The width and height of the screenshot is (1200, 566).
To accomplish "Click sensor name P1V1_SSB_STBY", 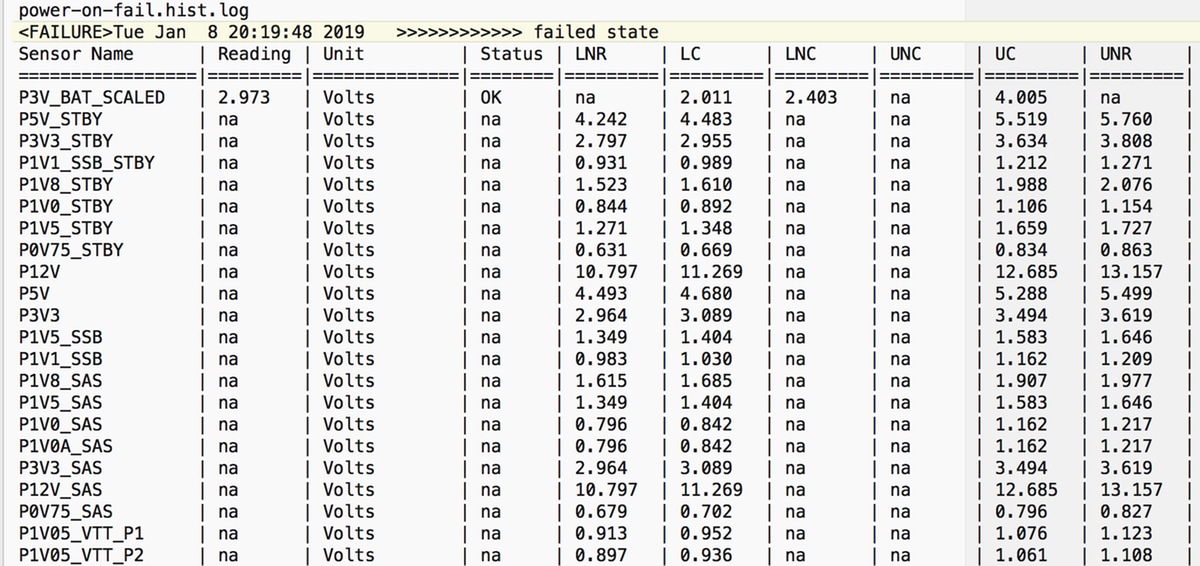I will coord(87,163).
